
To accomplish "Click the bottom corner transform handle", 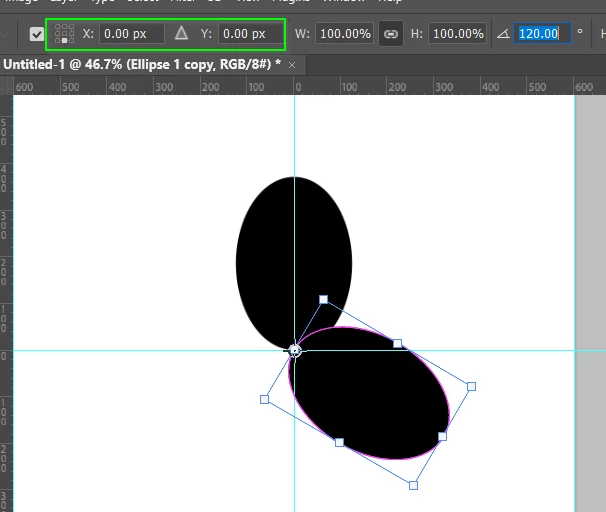I will (x=413, y=485).
